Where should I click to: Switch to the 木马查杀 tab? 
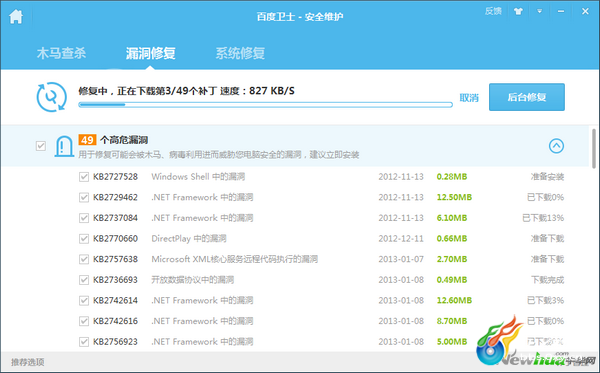tap(61, 53)
